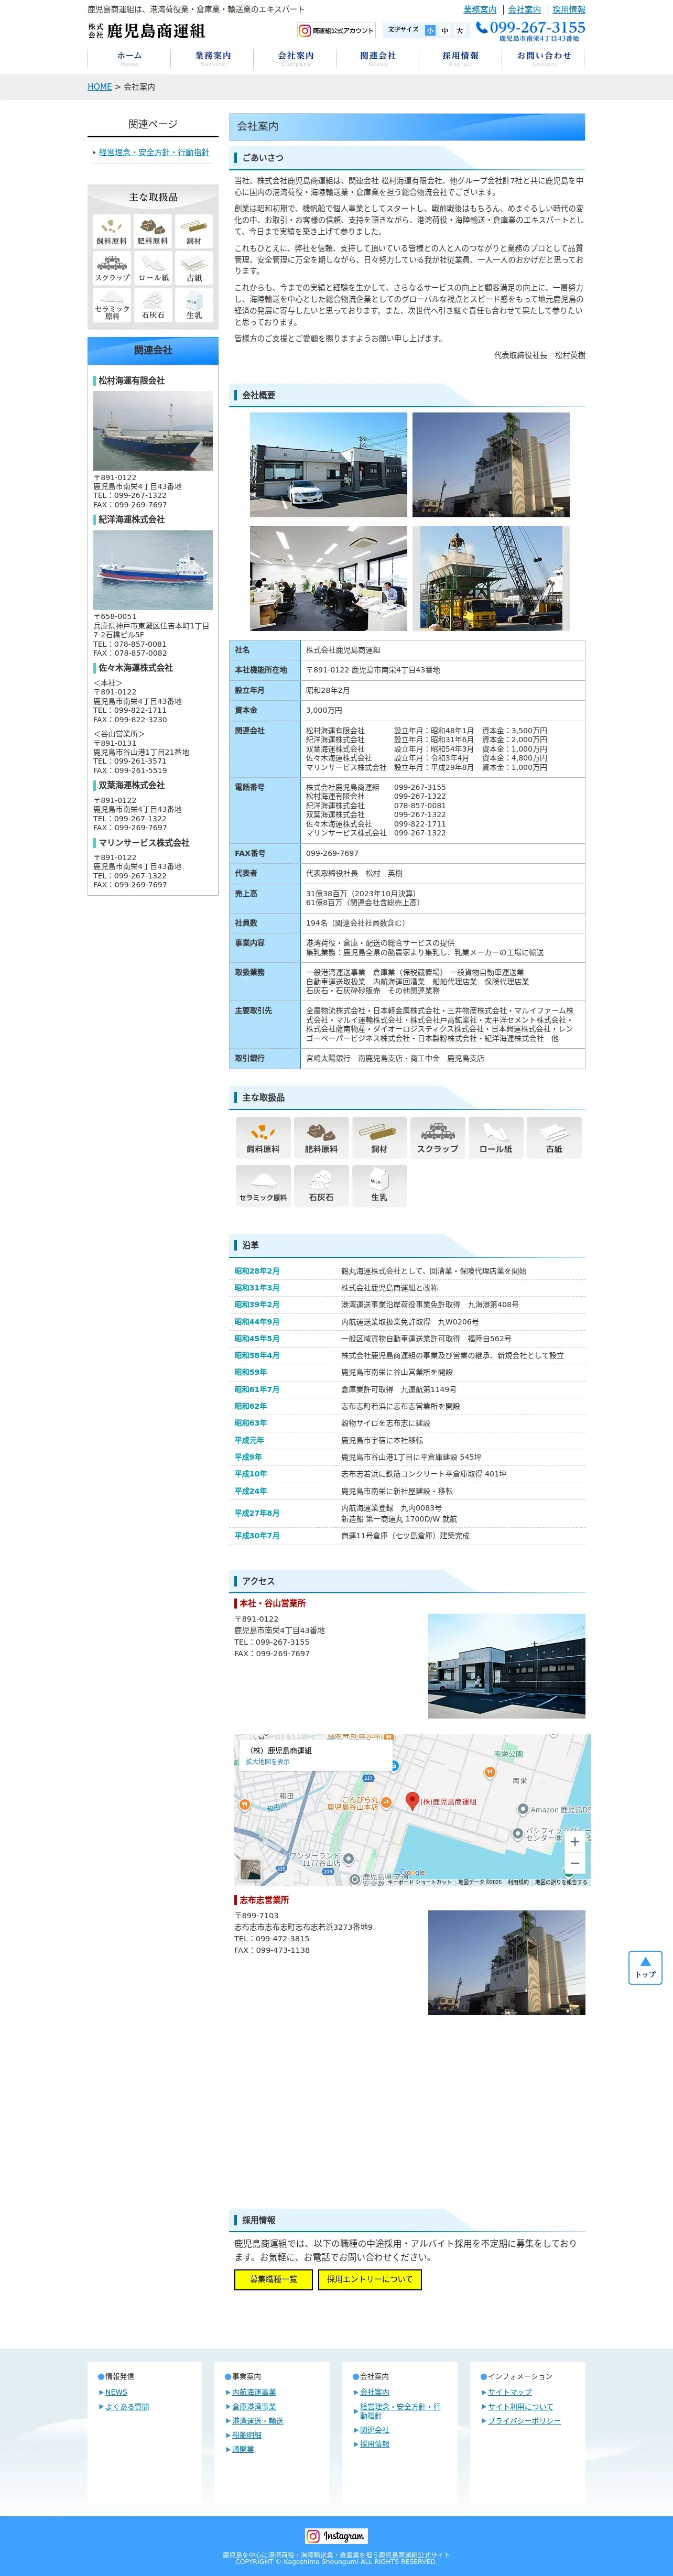
Task: Zoom in the Google map with plus button
Action: click(574, 1841)
